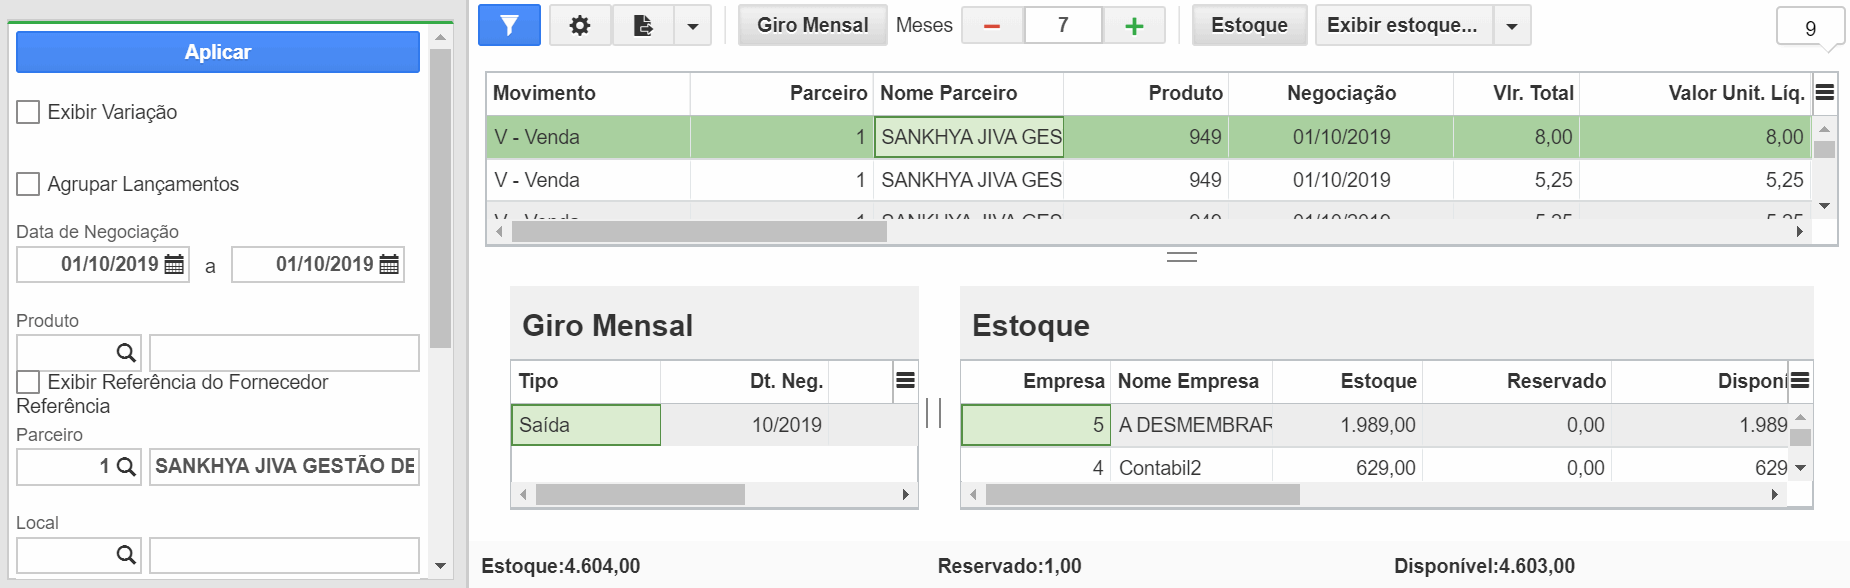This screenshot has height=588, width=1850.
Task: Check the Agrupar Lançamentos option
Action: point(28,184)
